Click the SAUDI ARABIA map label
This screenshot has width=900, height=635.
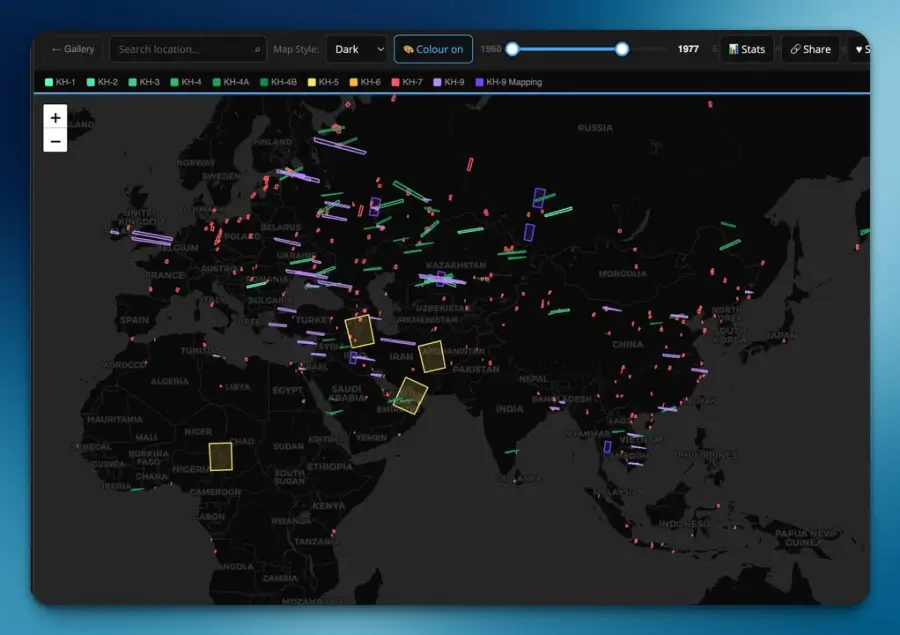pyautogui.click(x=347, y=393)
